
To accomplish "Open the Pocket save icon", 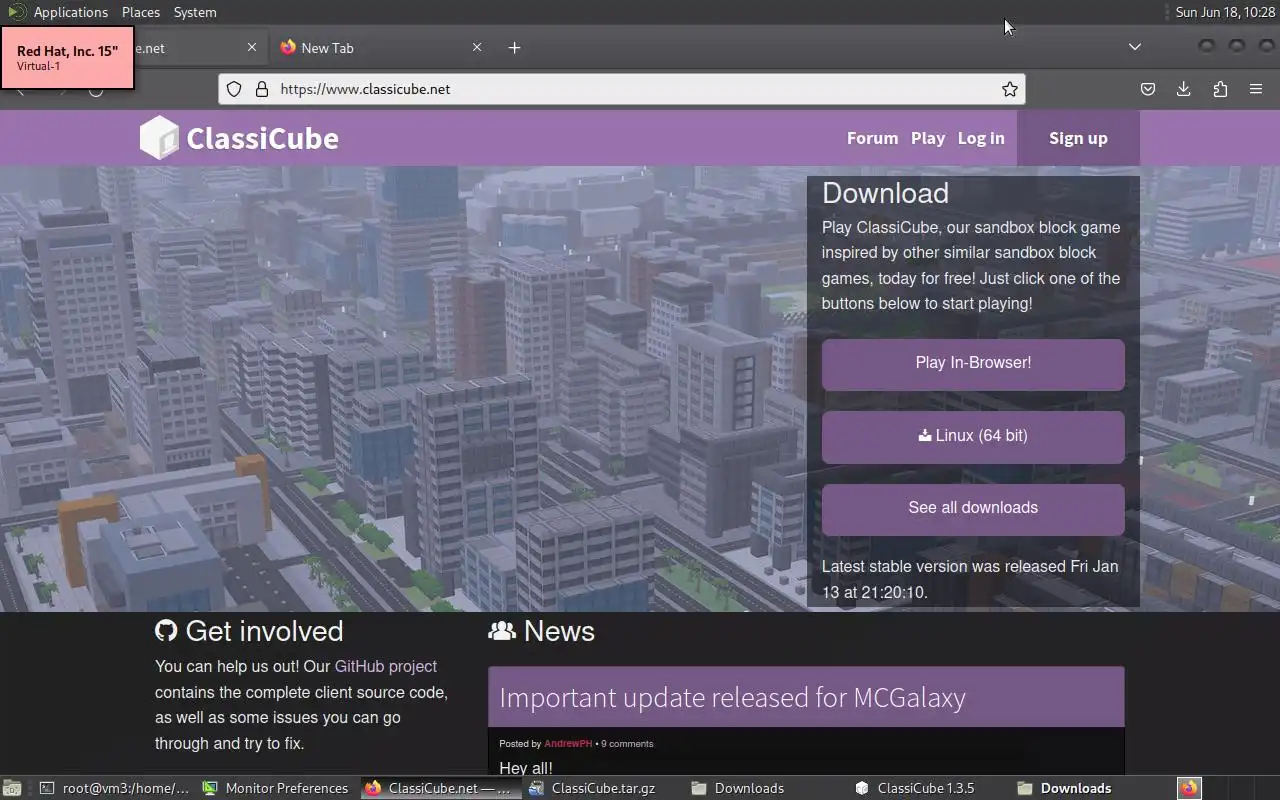I will click(1148, 89).
